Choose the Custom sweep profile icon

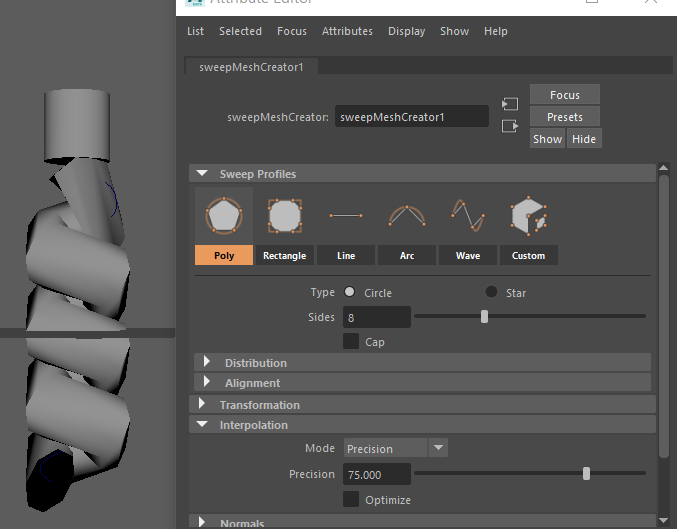pyautogui.click(x=528, y=215)
